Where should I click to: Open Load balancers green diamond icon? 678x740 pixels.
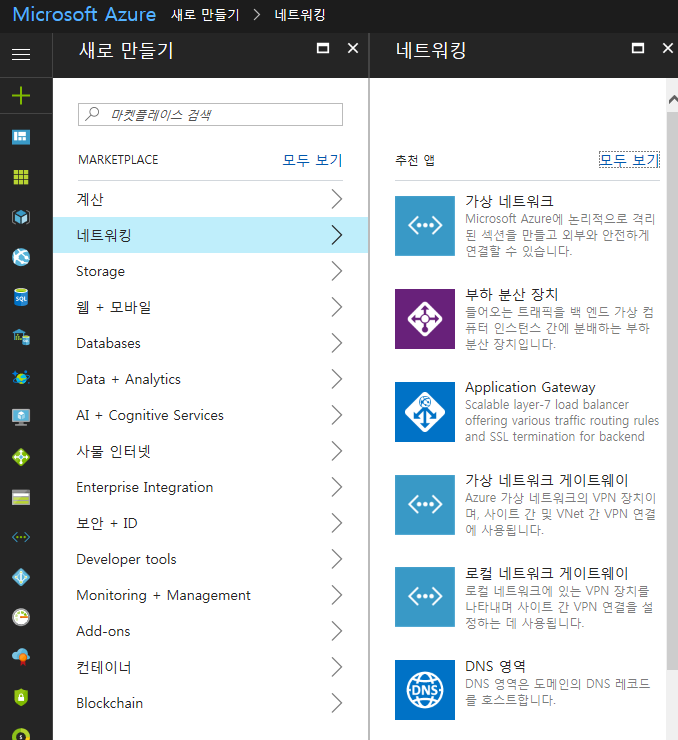click(x=21, y=457)
